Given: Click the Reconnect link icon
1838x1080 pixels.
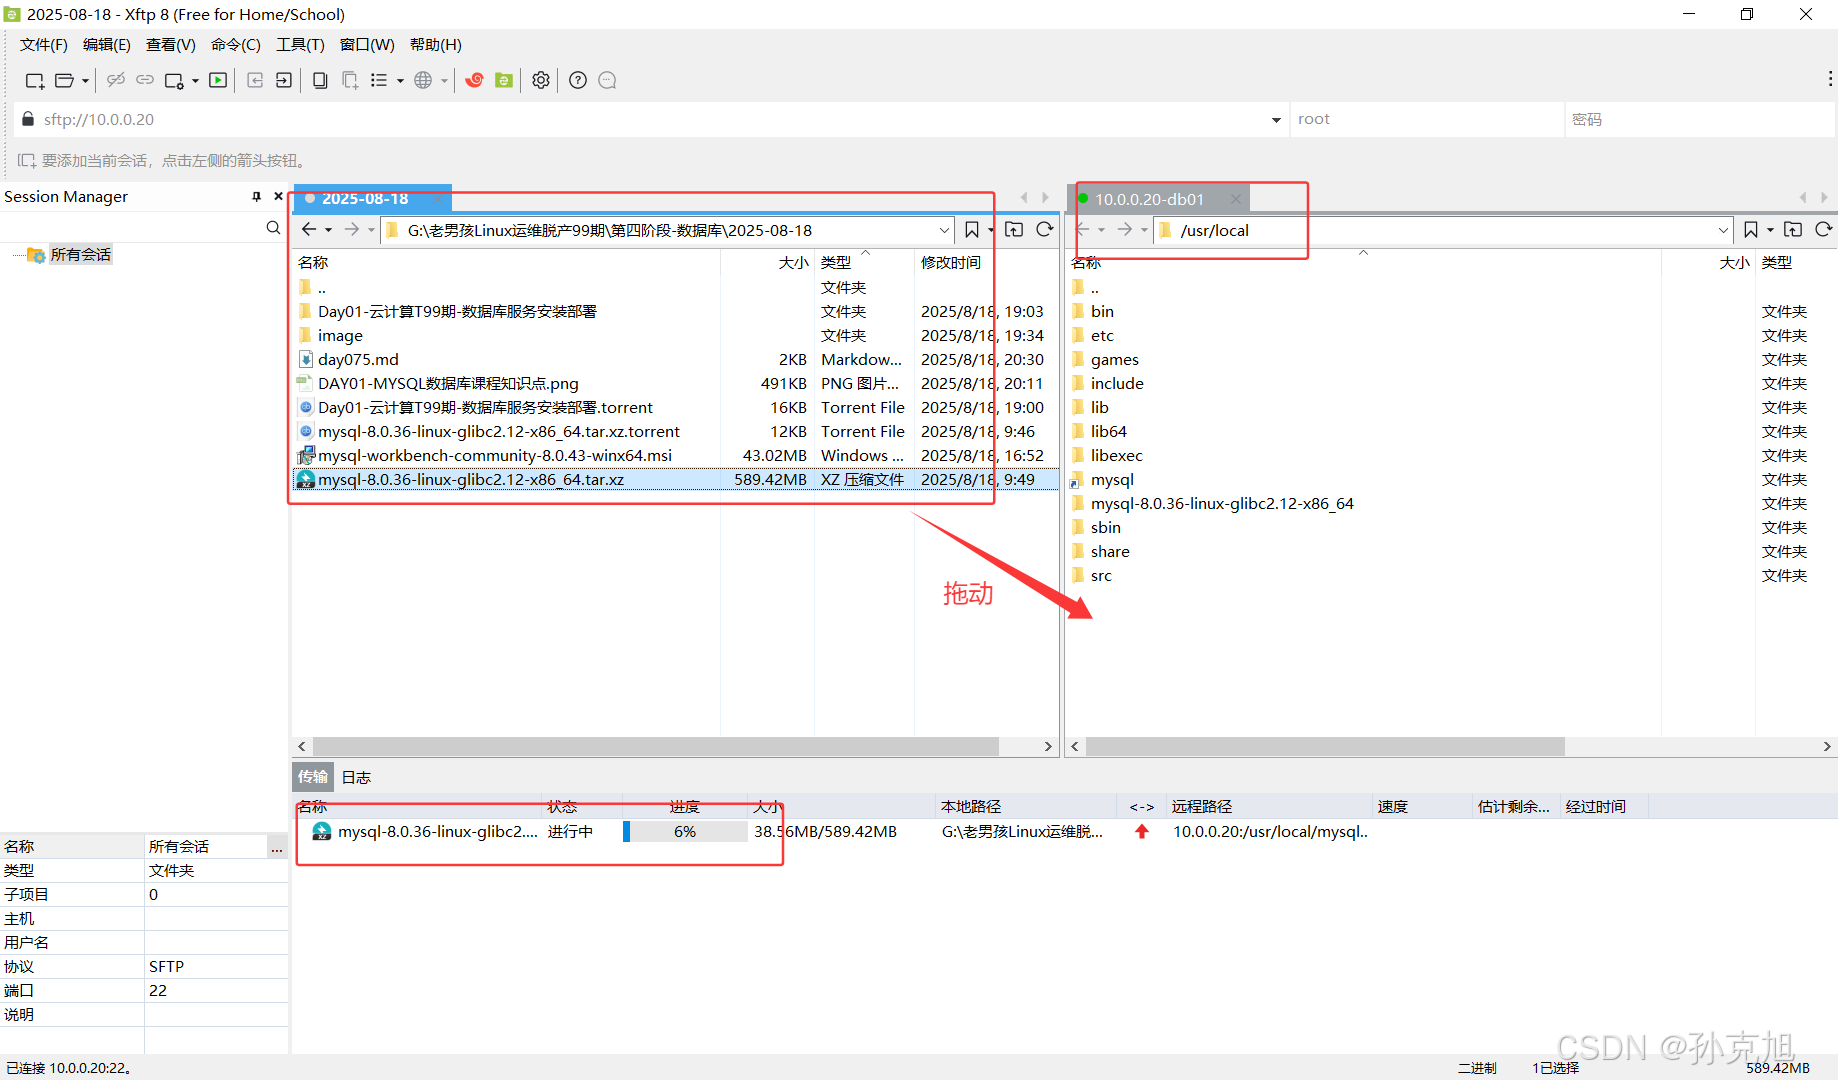Looking at the screenshot, I should click(x=145, y=80).
